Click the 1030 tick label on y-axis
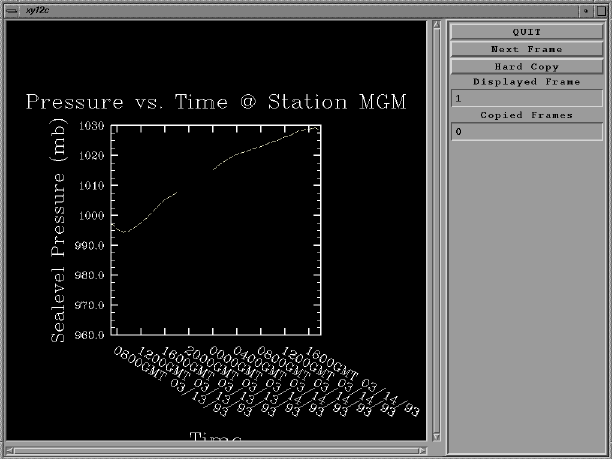 (91, 126)
